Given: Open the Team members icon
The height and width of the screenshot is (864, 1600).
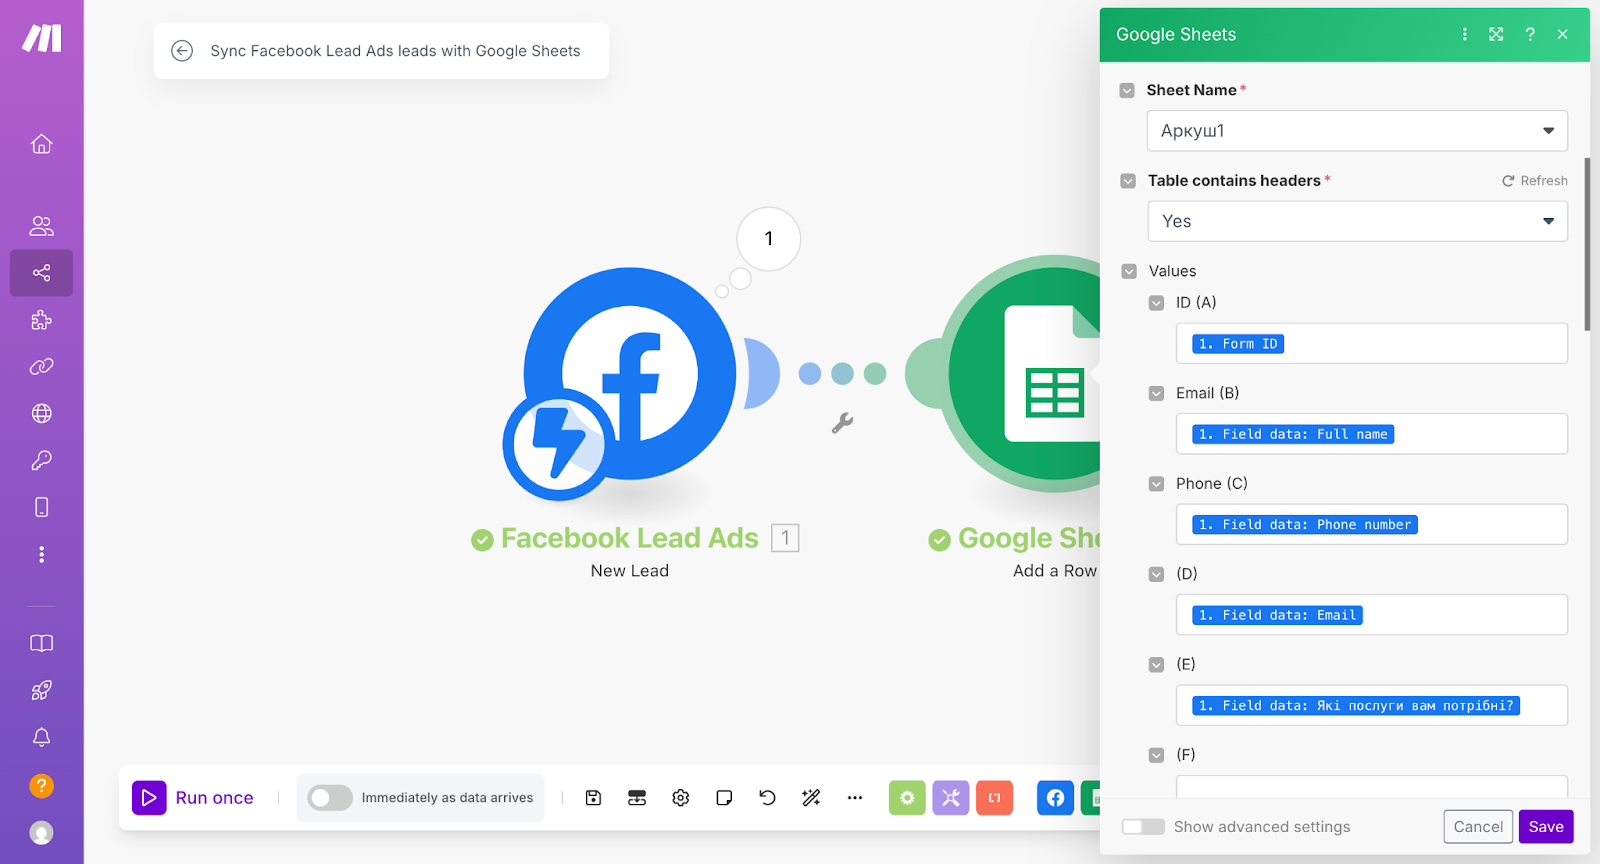Looking at the screenshot, I should pos(41,226).
